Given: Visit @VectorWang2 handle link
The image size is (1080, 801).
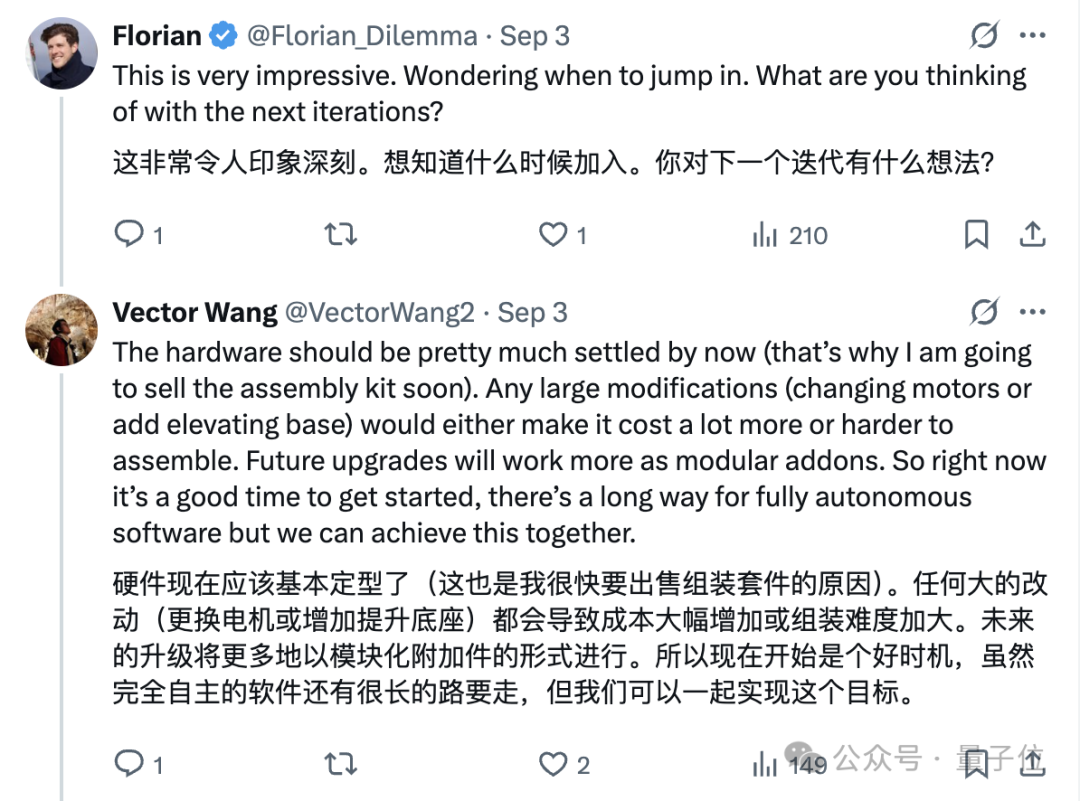Looking at the screenshot, I should click(380, 312).
